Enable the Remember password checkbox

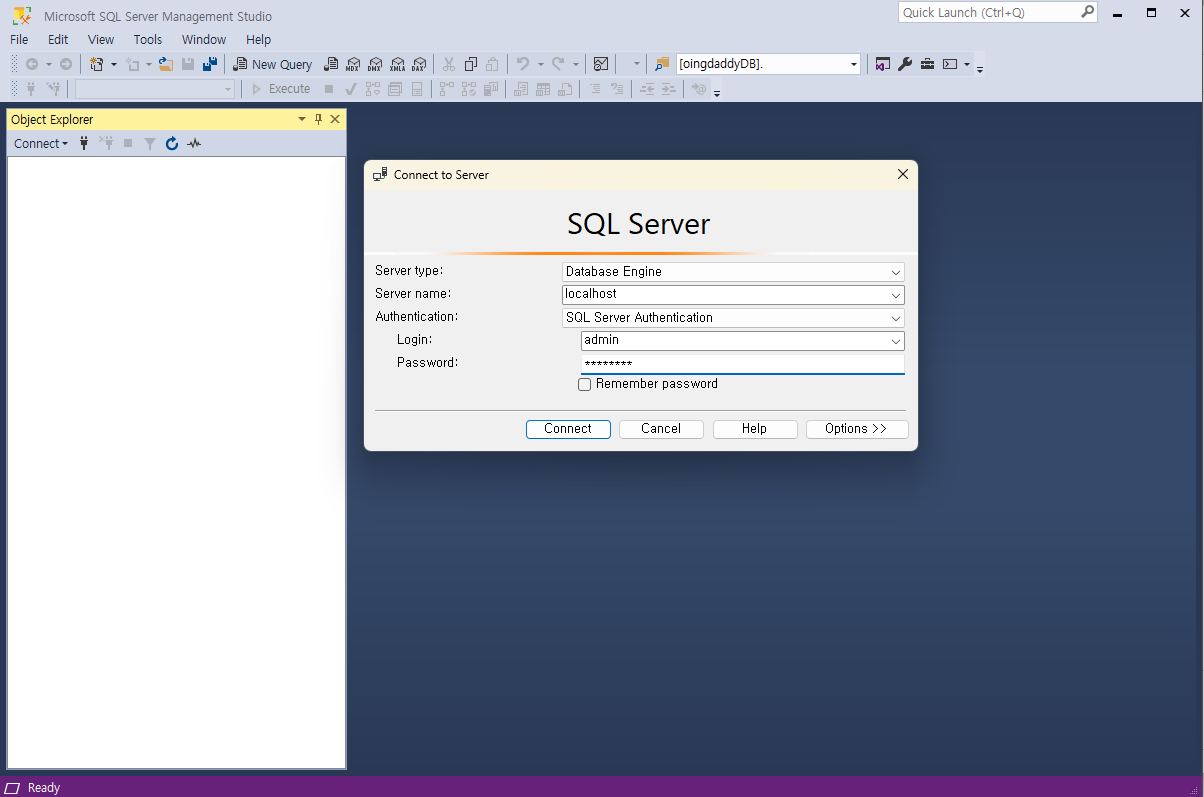584,384
